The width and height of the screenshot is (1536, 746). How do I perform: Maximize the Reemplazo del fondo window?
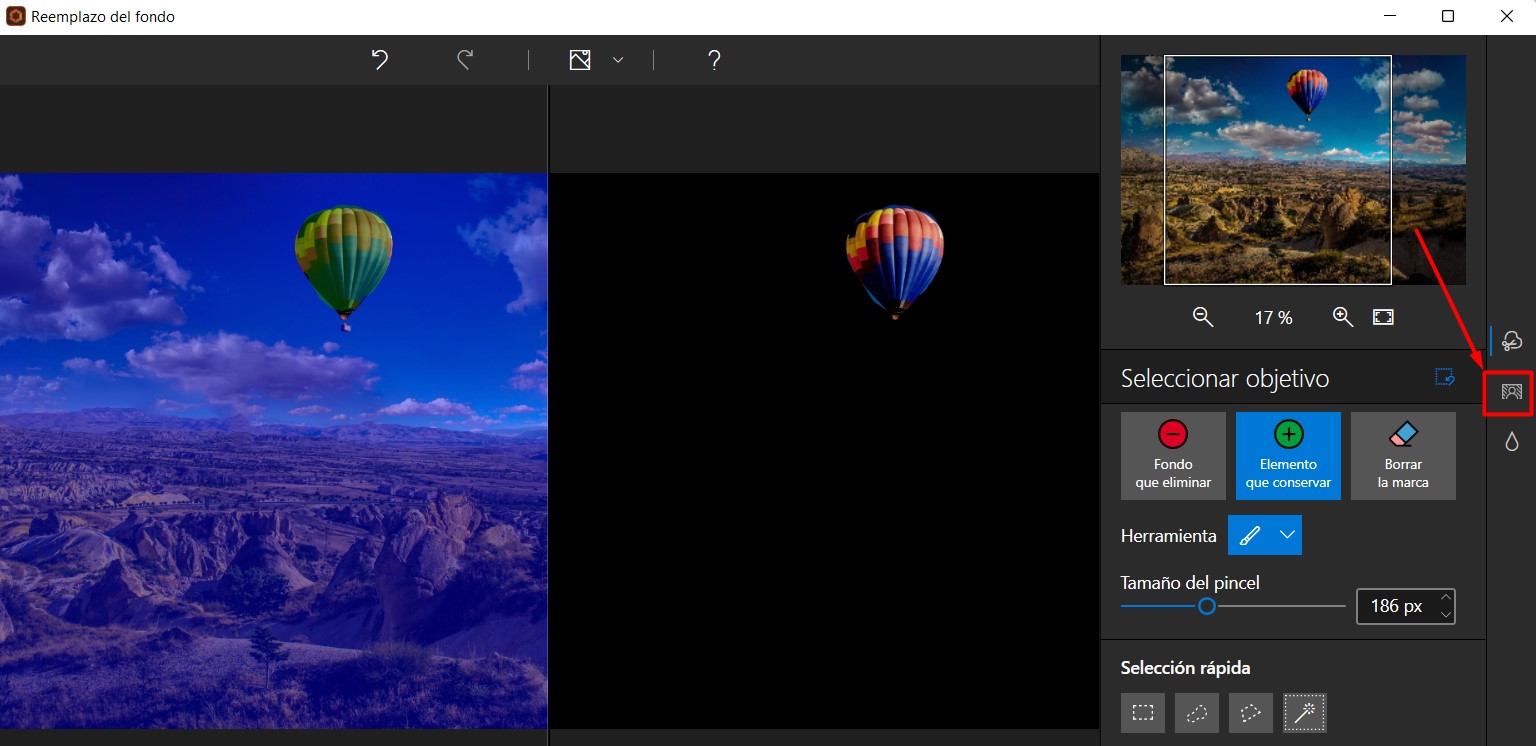1448,16
